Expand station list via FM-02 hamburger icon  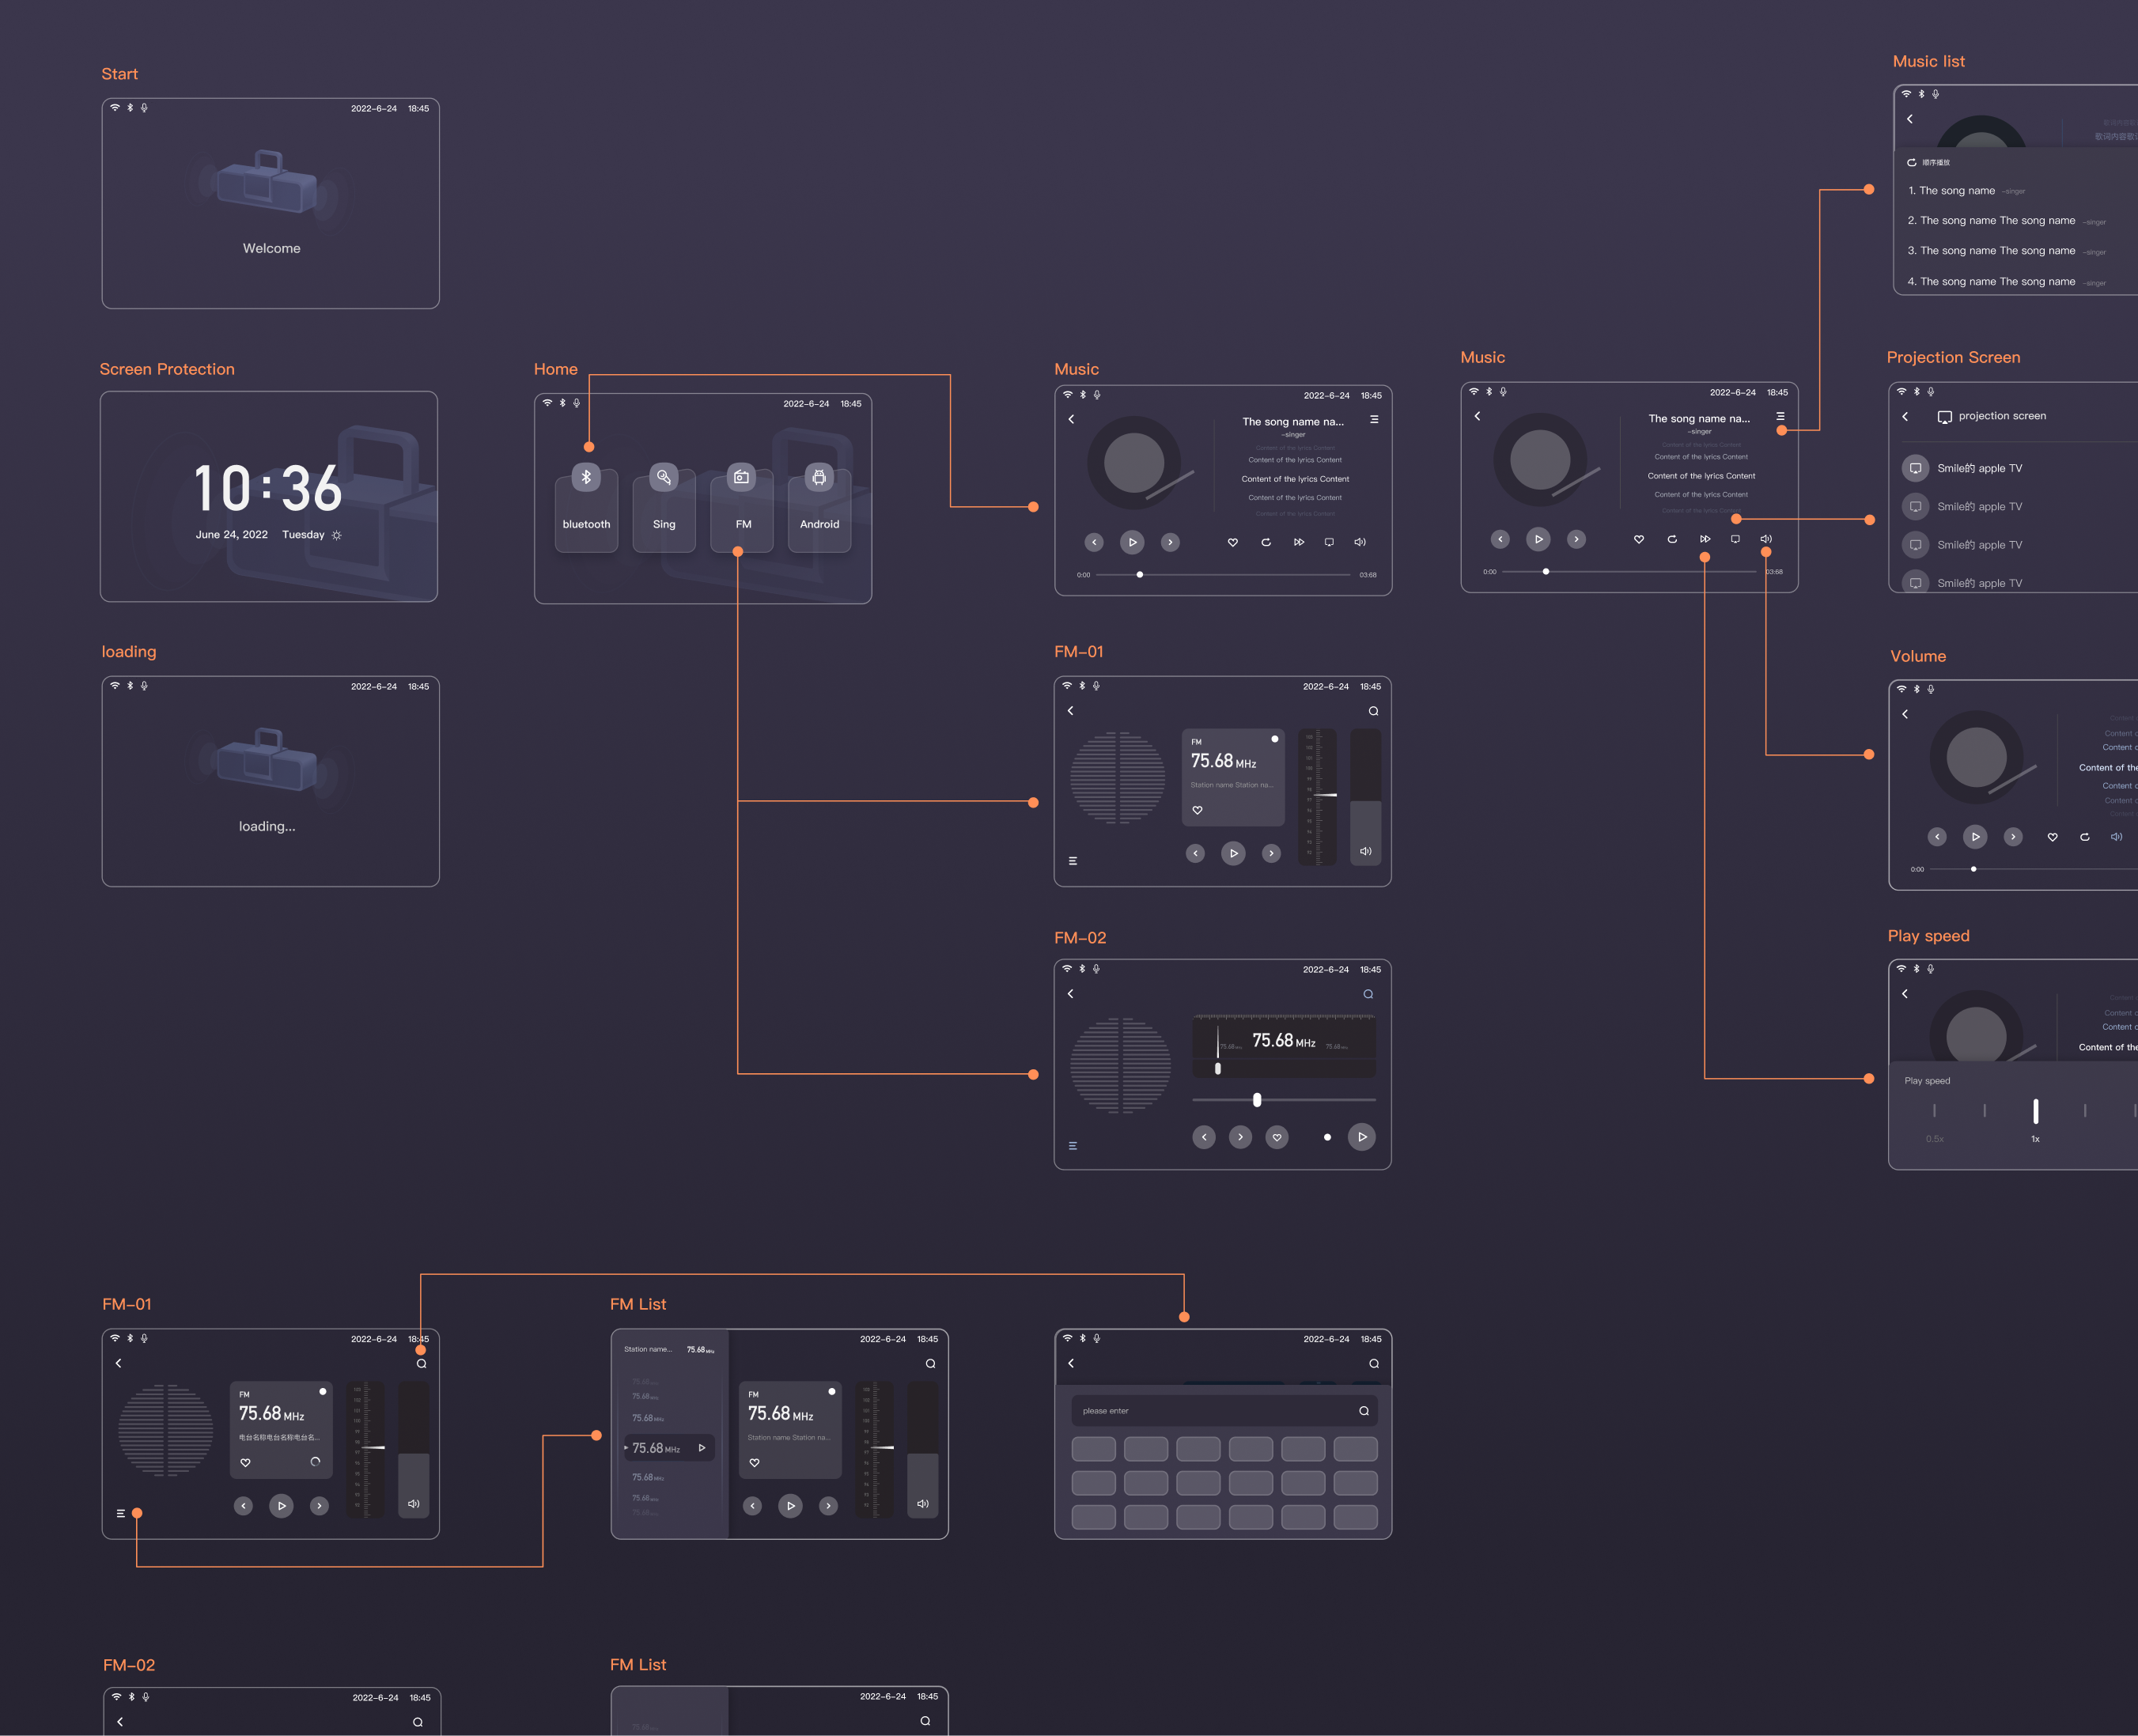1073,1146
